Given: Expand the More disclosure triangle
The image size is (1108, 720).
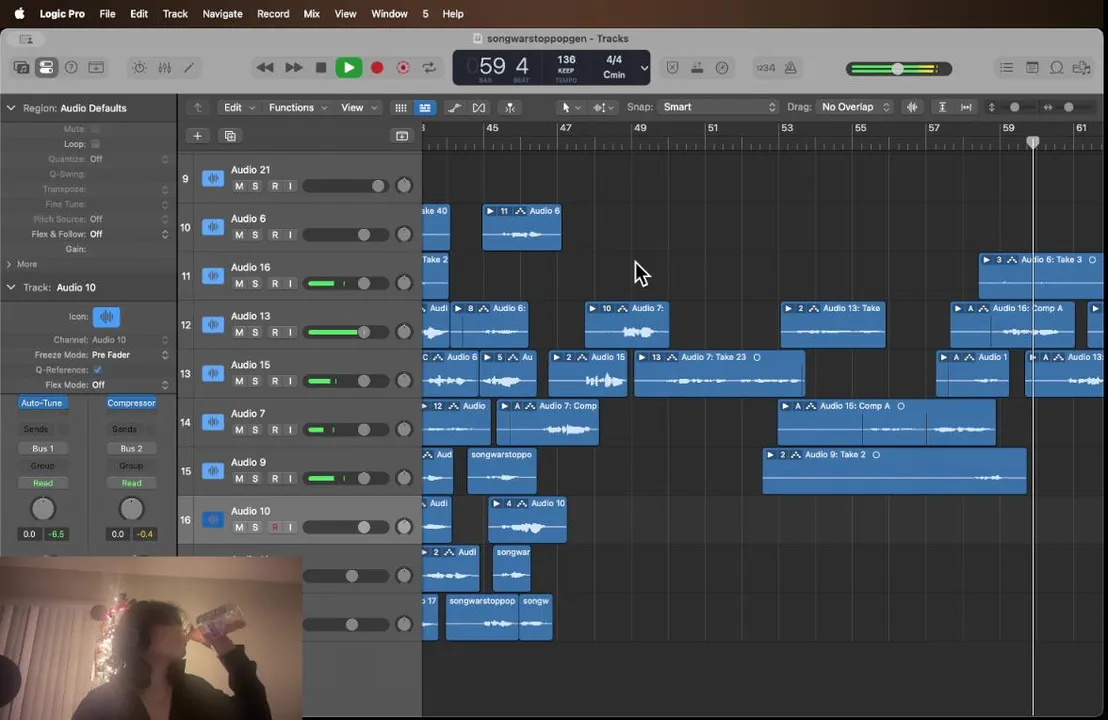Looking at the screenshot, I should click(x=8, y=264).
